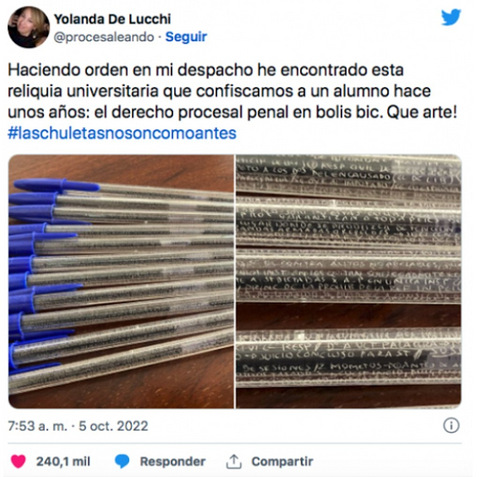
Task: Click the blue pen cap at top of left photo
Action: tap(56, 185)
